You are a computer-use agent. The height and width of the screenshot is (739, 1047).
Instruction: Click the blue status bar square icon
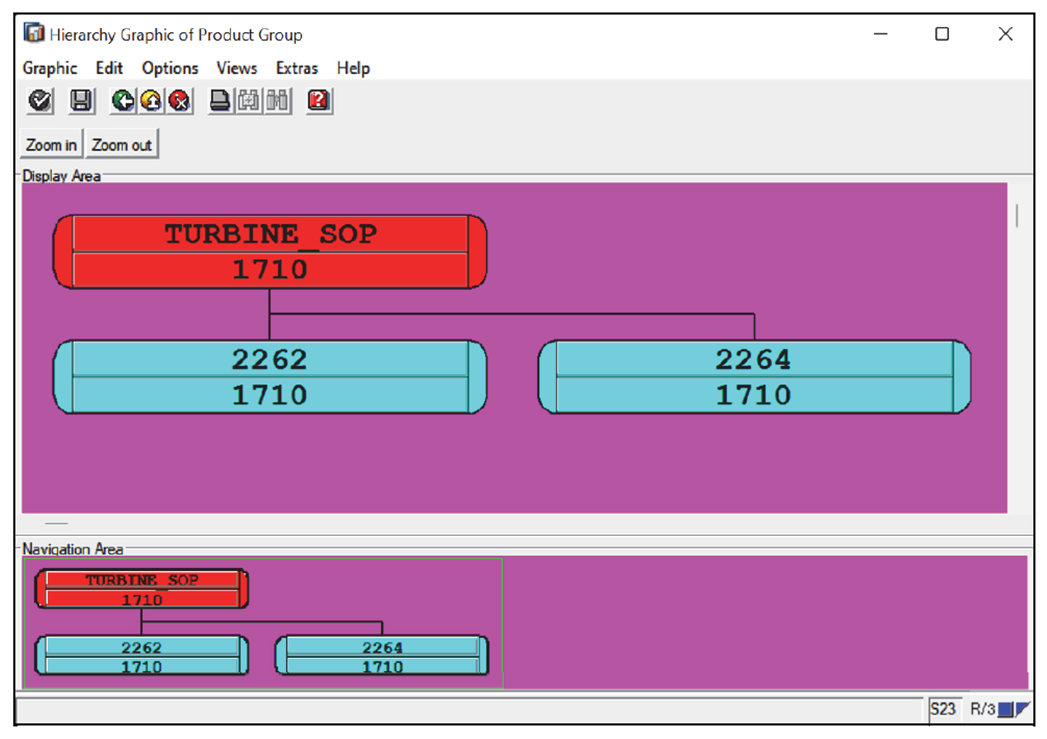coord(1005,709)
